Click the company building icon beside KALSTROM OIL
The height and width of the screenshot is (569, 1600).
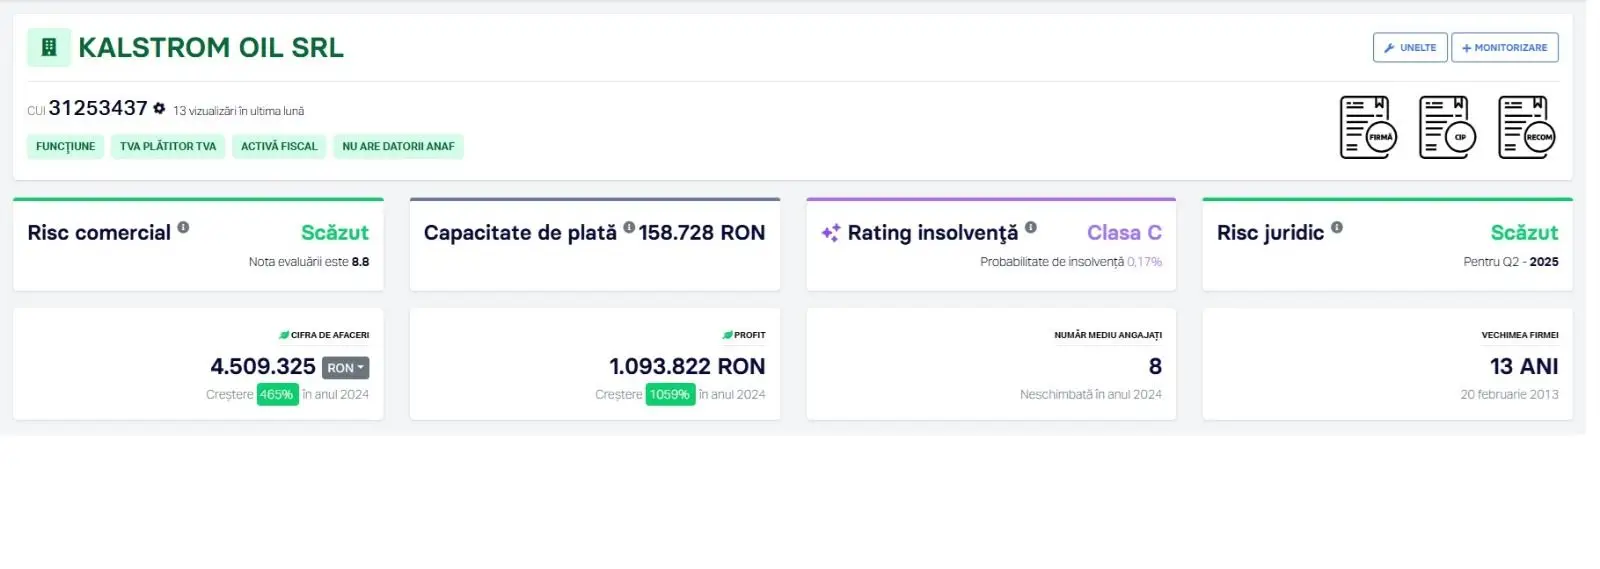point(48,48)
